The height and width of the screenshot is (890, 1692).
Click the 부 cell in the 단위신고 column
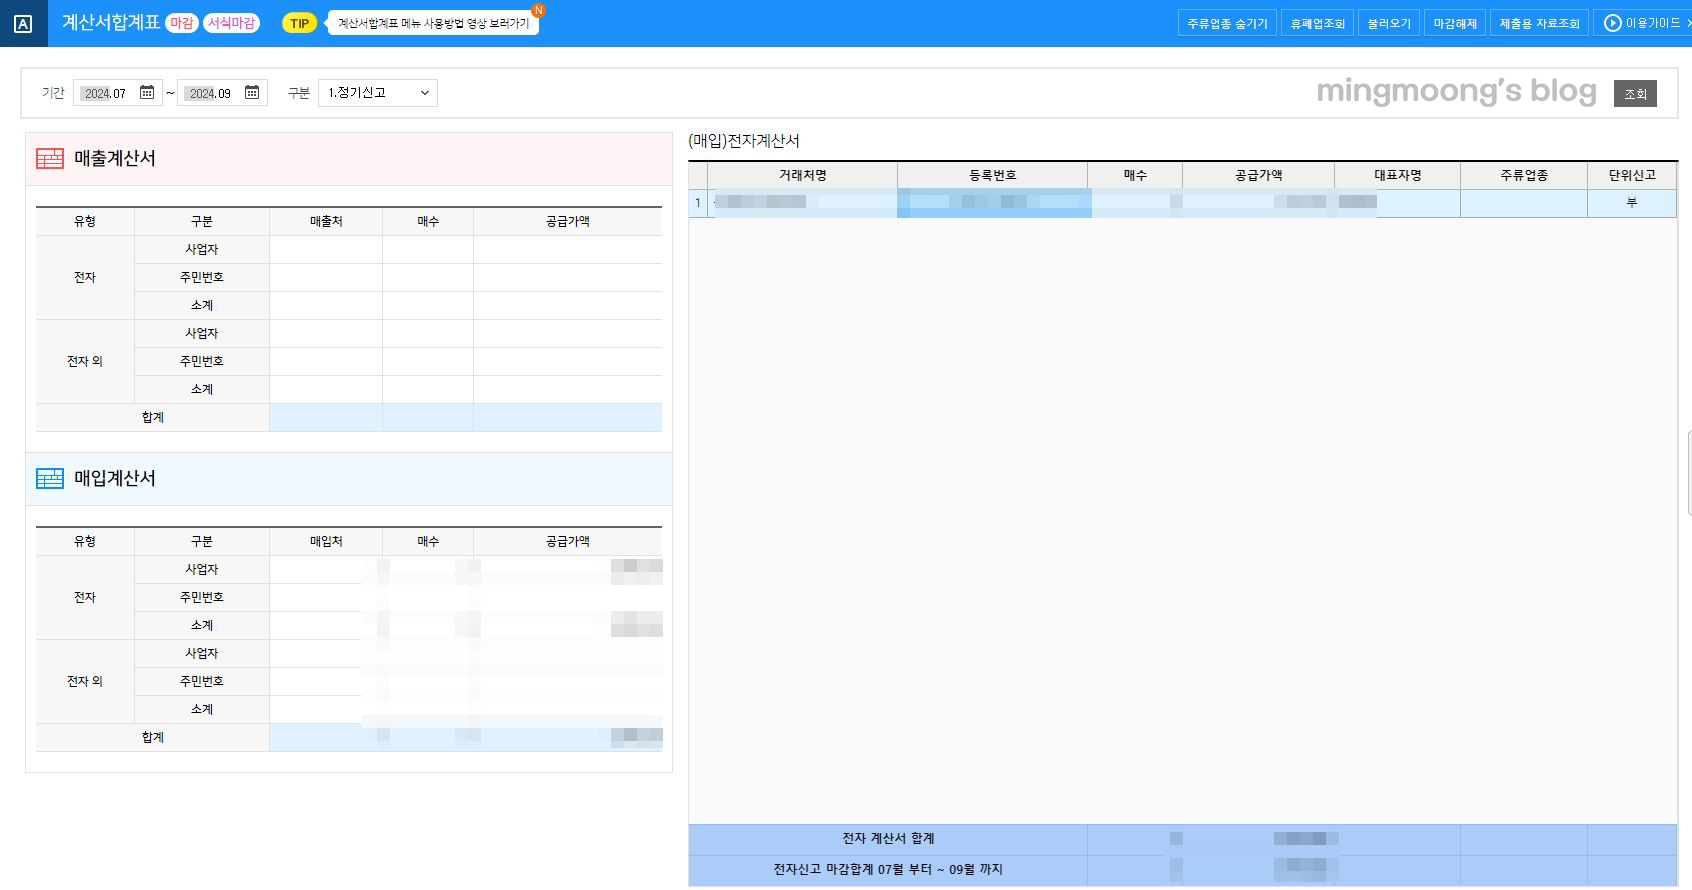click(x=1632, y=203)
